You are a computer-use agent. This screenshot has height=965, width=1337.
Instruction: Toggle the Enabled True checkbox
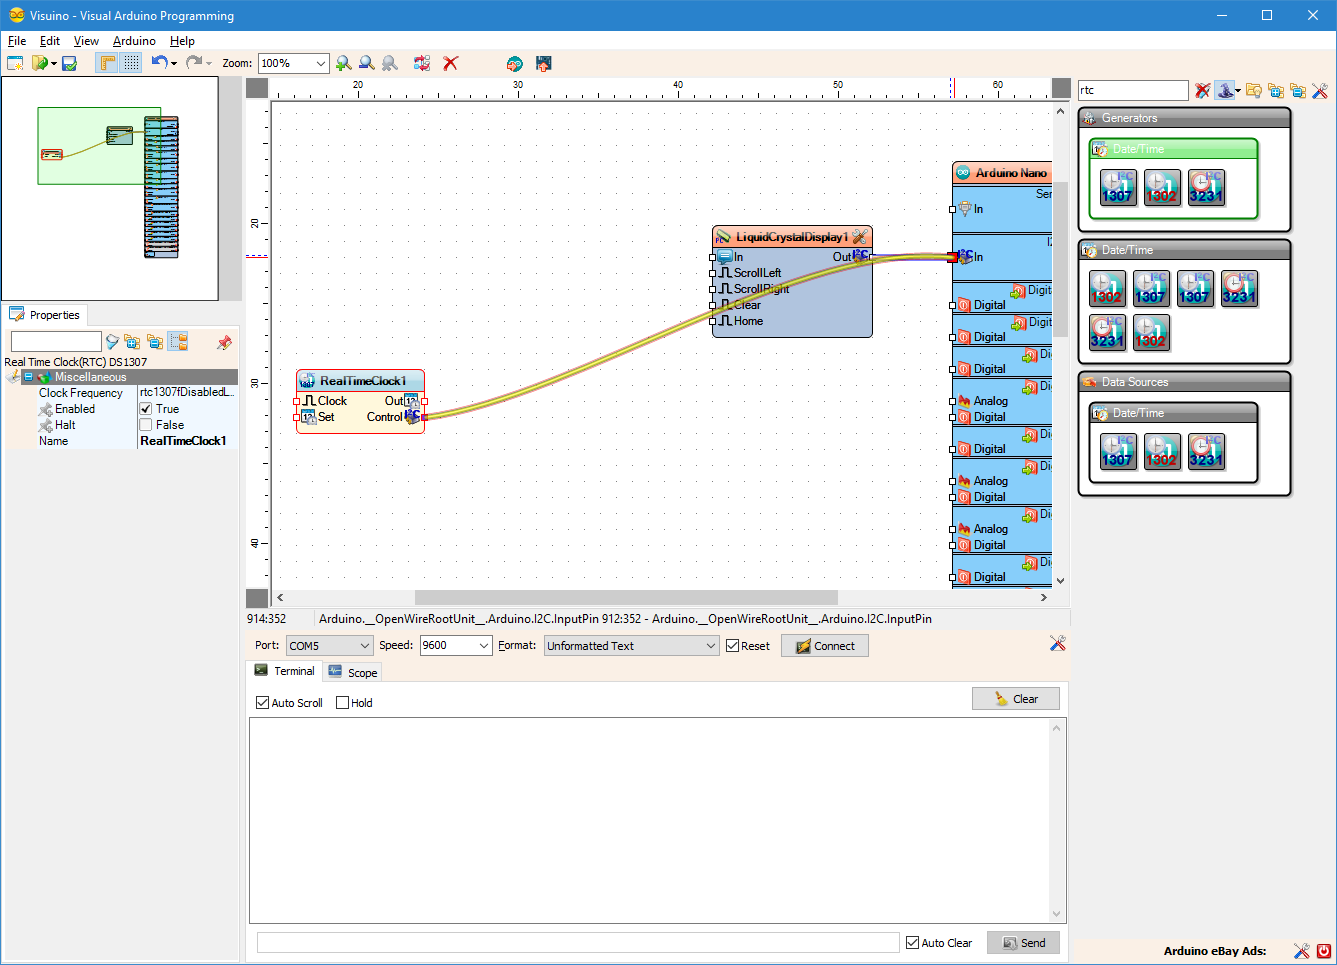pos(146,409)
